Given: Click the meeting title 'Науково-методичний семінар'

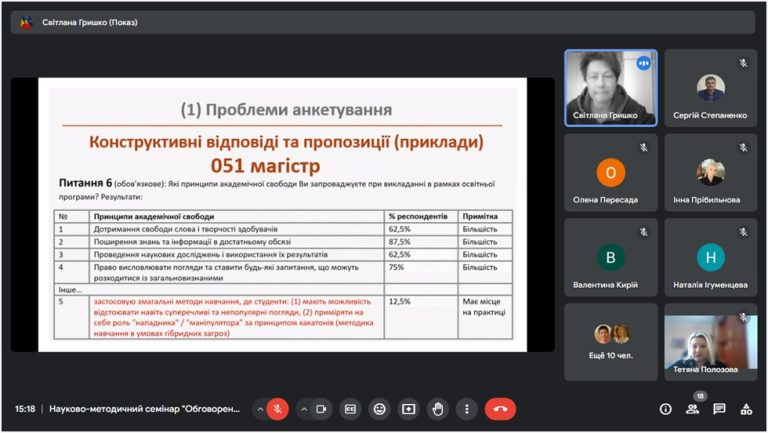Looking at the screenshot, I should pyautogui.click(x=144, y=409).
